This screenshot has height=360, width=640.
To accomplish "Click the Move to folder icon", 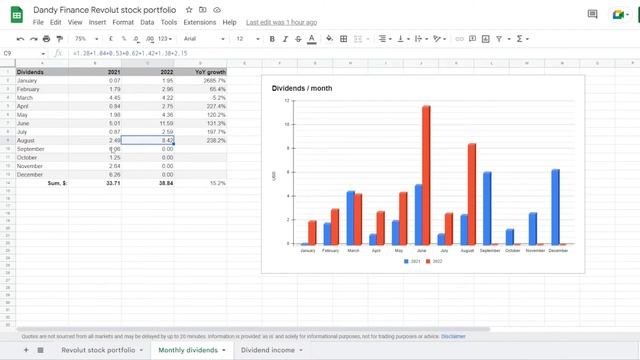I will [202, 10].
